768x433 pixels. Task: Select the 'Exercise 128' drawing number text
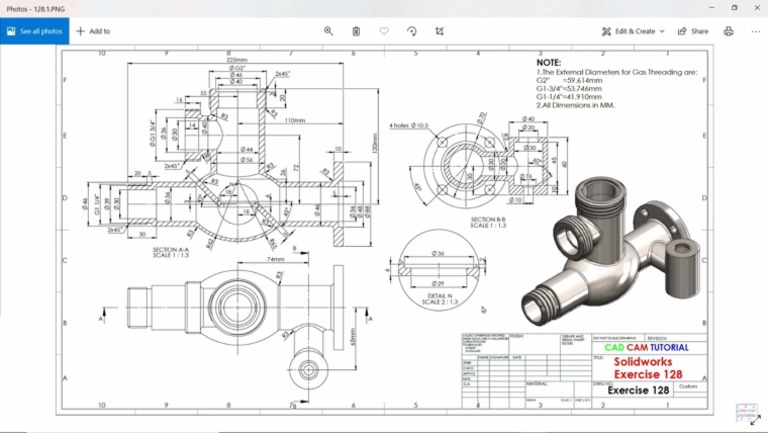tap(638, 390)
